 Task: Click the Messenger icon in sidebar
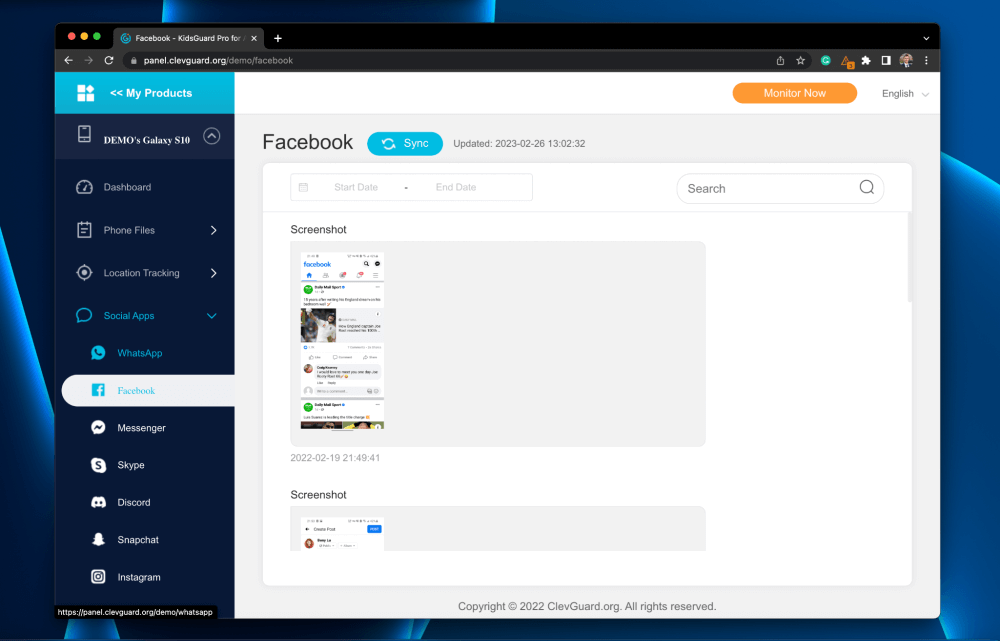click(98, 427)
